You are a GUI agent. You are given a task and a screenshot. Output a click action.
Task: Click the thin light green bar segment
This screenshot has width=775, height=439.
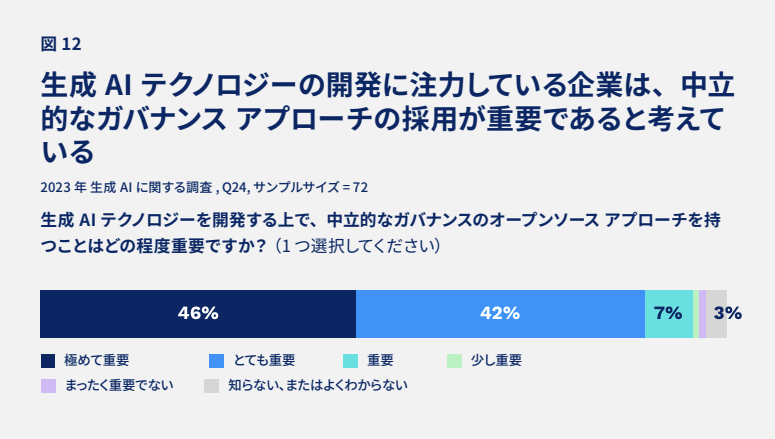[696, 314]
